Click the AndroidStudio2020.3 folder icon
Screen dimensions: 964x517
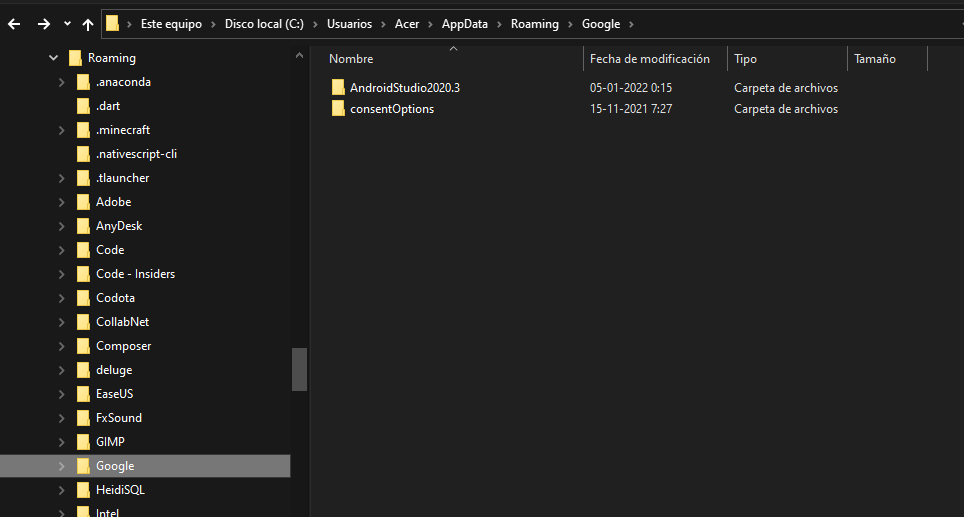tap(338, 88)
